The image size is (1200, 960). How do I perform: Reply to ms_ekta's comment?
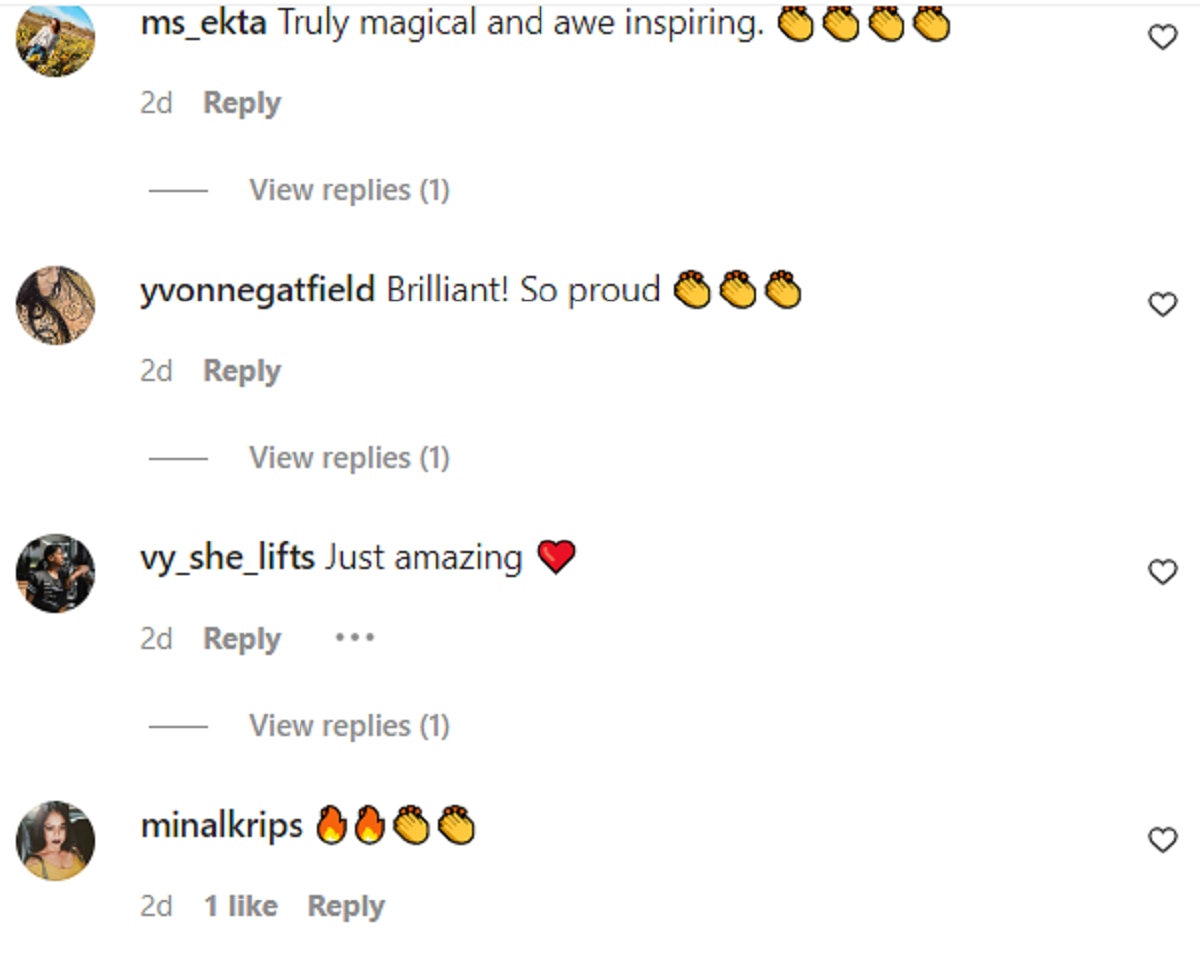(242, 103)
